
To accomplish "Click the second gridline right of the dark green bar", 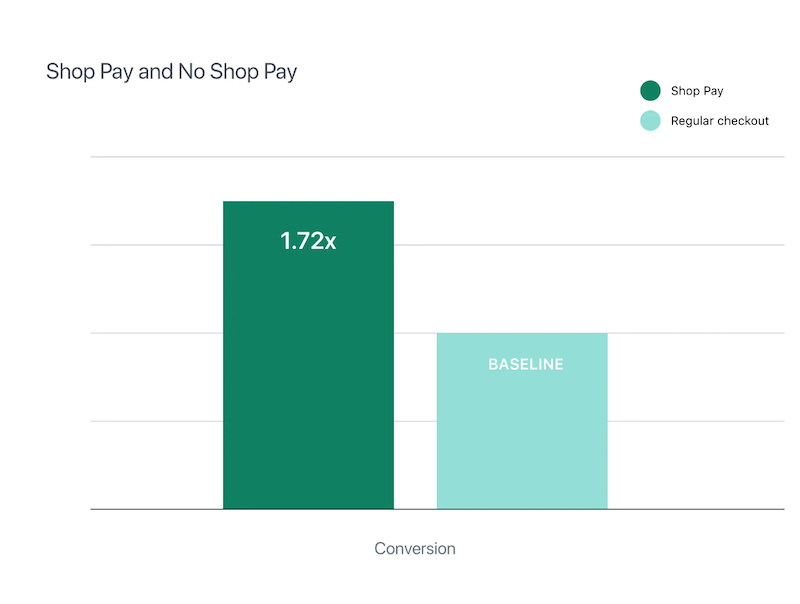I will click(589, 245).
